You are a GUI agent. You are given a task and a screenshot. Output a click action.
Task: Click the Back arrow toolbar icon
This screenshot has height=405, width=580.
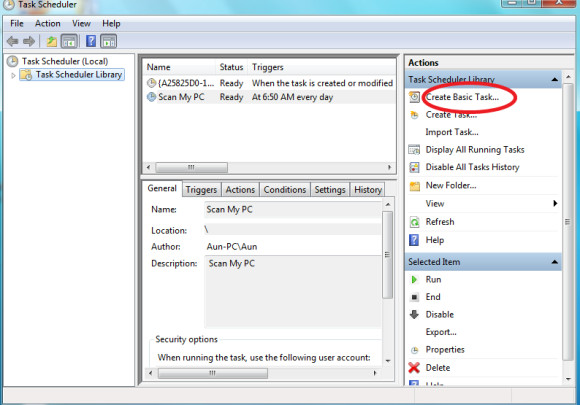point(13,41)
